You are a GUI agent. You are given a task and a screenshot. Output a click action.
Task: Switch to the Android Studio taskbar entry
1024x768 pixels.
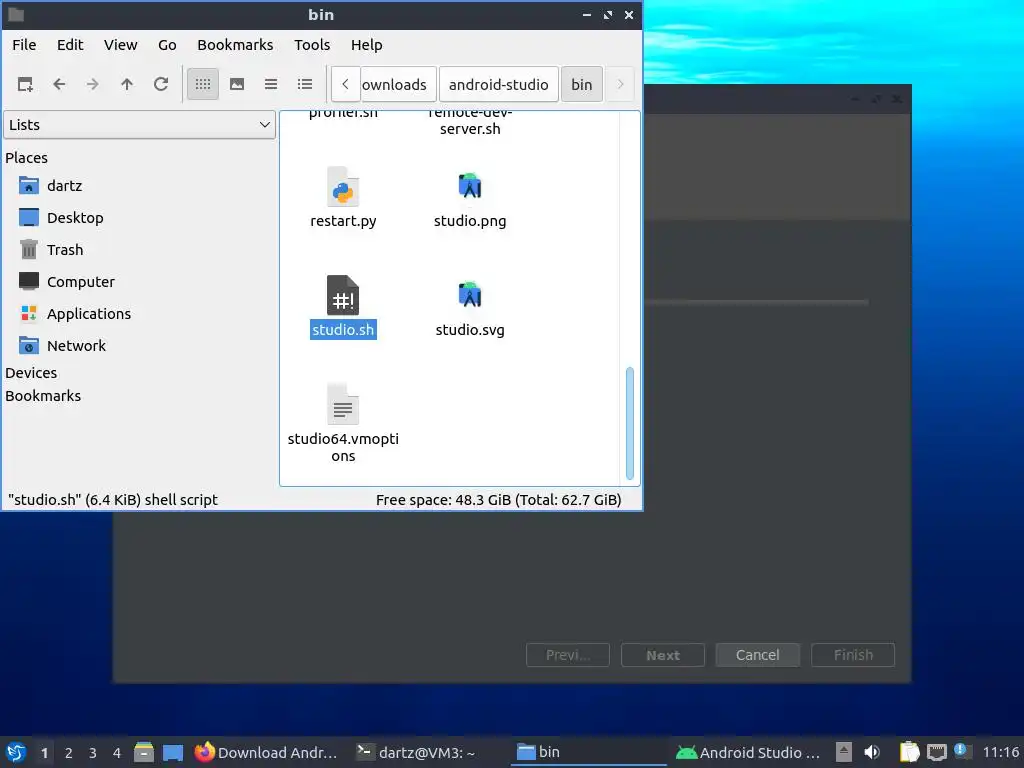[748, 752]
